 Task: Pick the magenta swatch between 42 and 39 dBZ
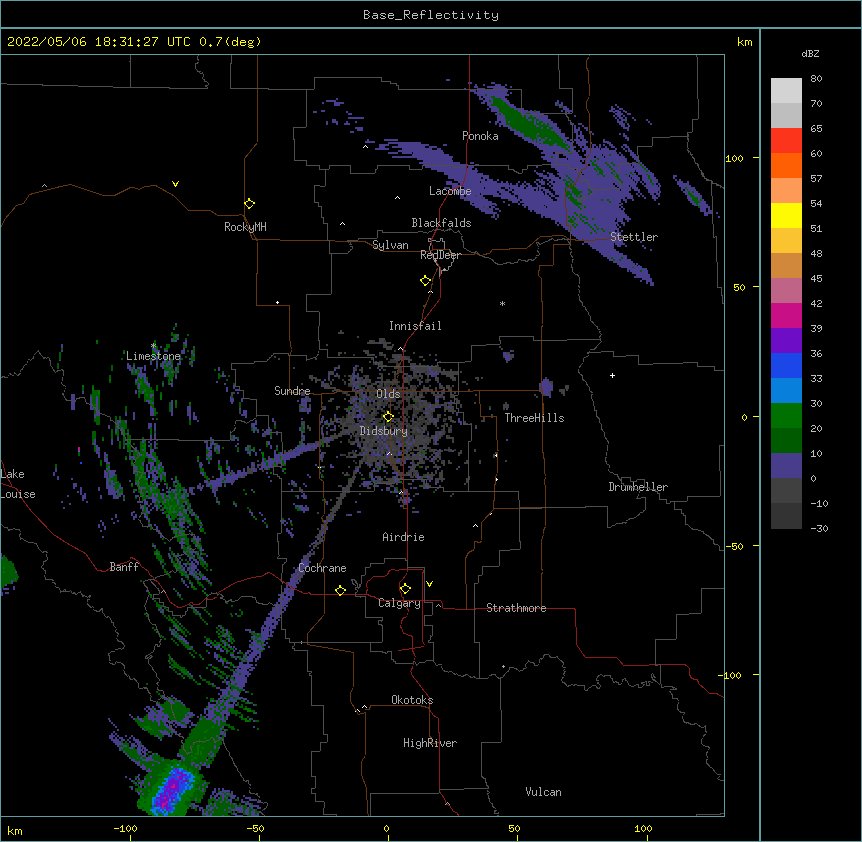(x=786, y=315)
